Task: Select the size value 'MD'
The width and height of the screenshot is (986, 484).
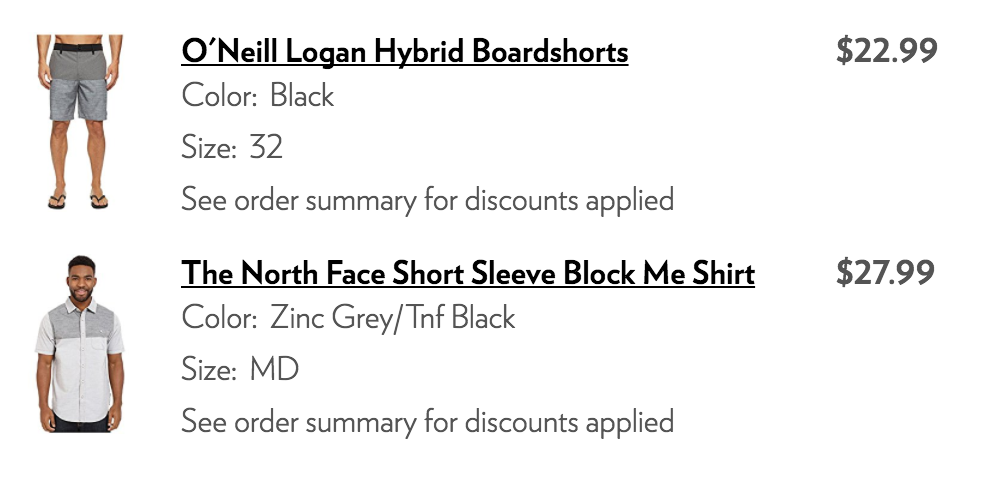Action: click(x=274, y=370)
